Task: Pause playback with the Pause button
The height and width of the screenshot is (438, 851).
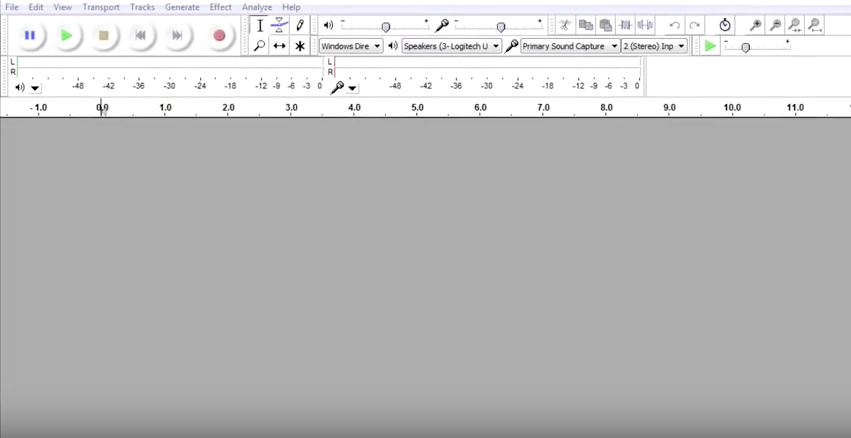Action: pyautogui.click(x=30, y=35)
